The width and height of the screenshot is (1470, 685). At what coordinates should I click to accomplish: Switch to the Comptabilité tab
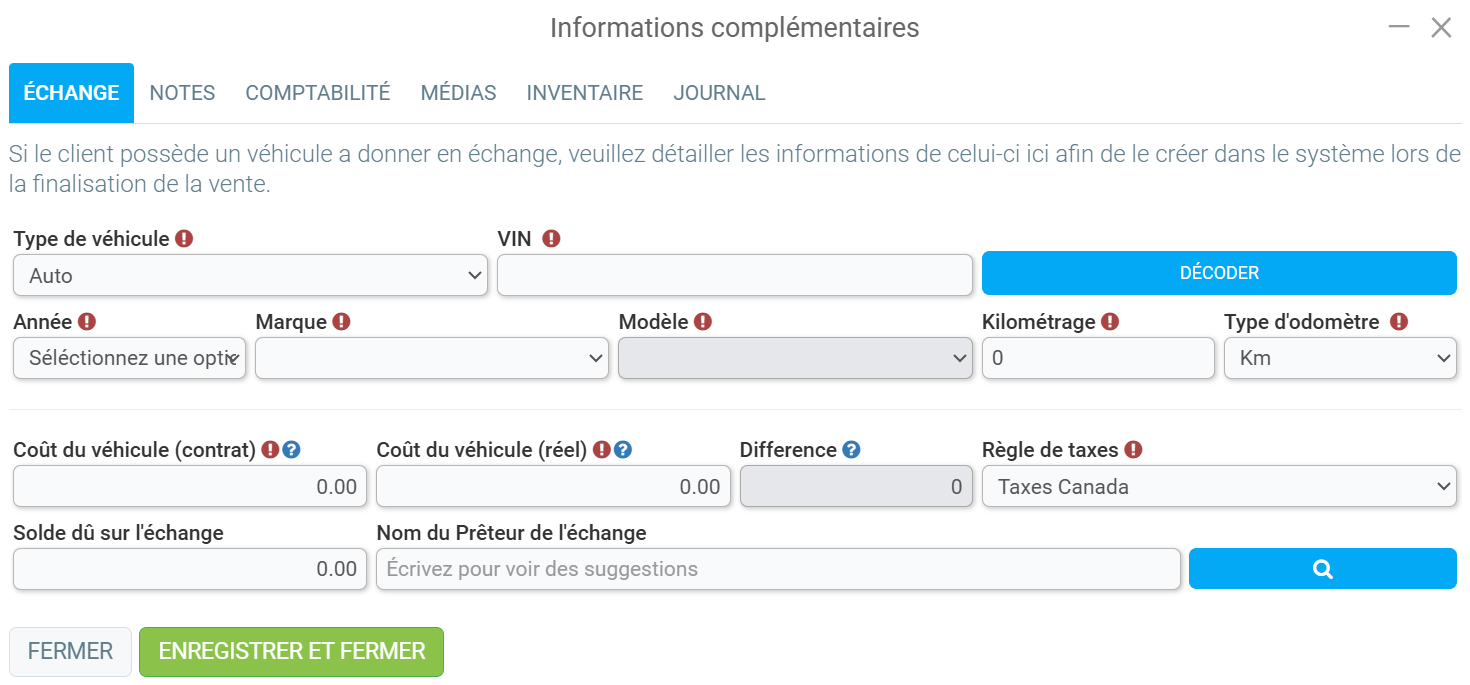click(318, 93)
